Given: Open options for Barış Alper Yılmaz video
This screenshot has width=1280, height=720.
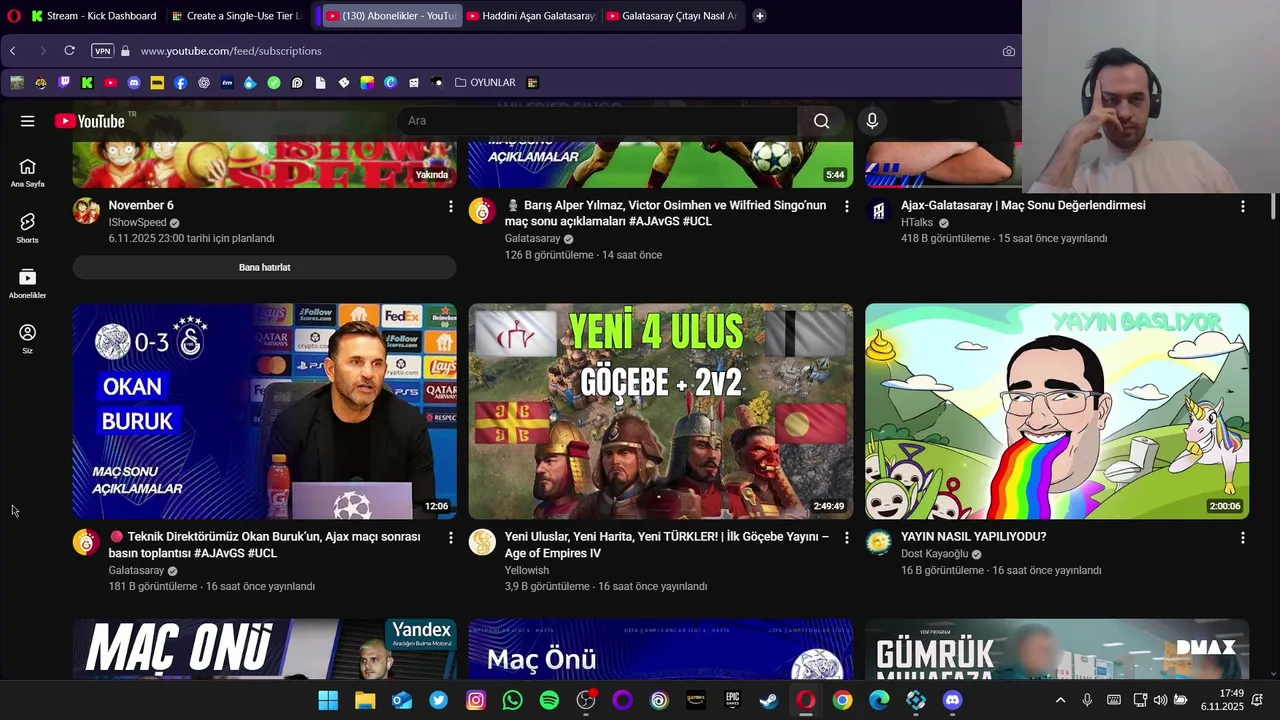Looking at the screenshot, I should pos(846,206).
